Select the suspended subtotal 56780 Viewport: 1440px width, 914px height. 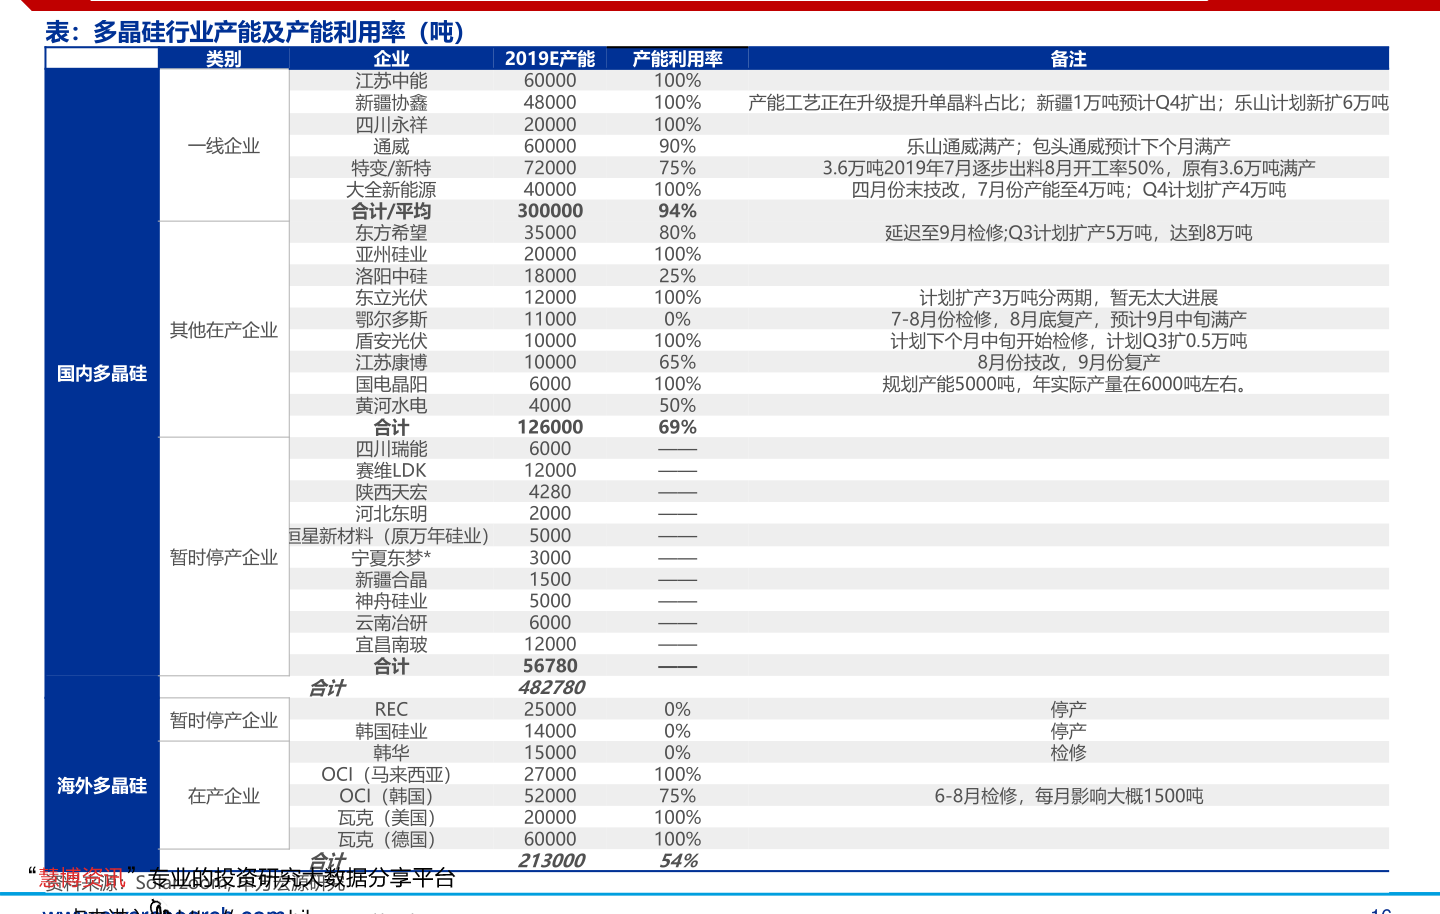[550, 666]
